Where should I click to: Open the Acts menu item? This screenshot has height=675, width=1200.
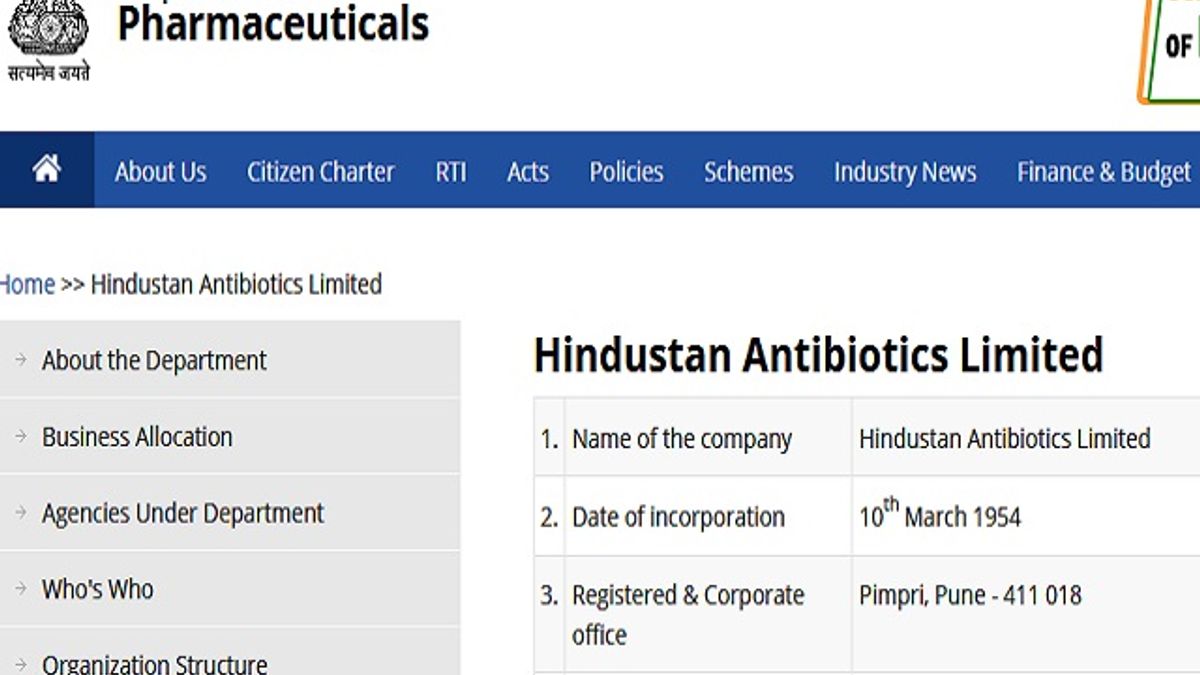(527, 172)
